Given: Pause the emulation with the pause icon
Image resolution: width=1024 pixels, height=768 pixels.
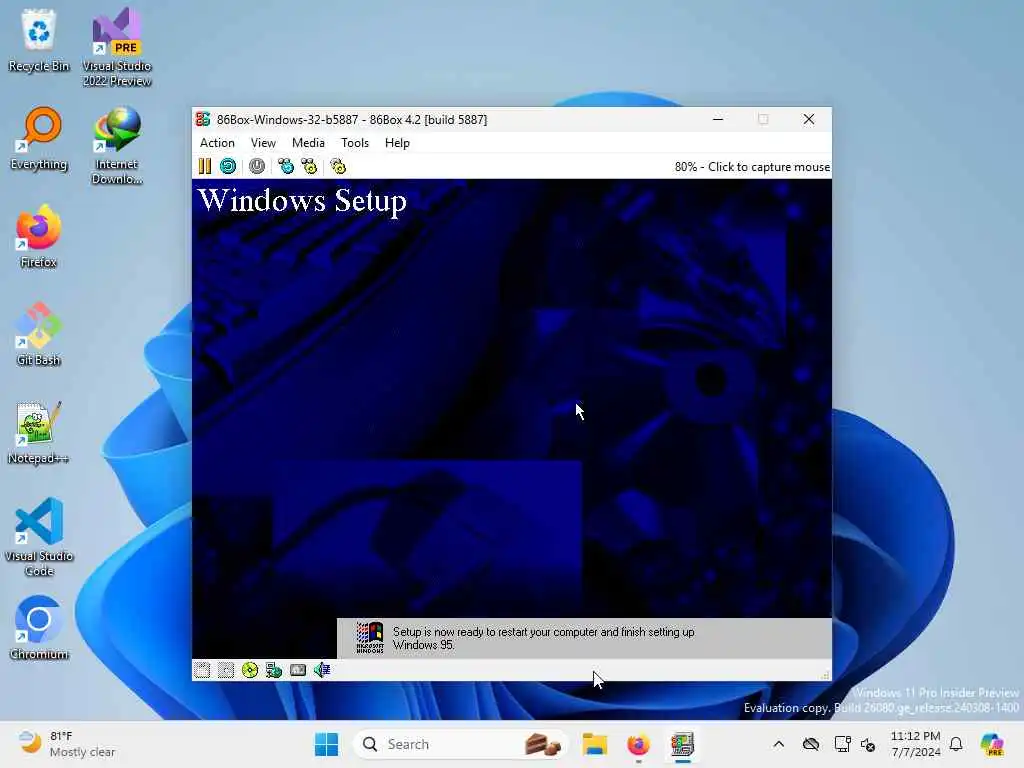Looking at the screenshot, I should point(204,167).
